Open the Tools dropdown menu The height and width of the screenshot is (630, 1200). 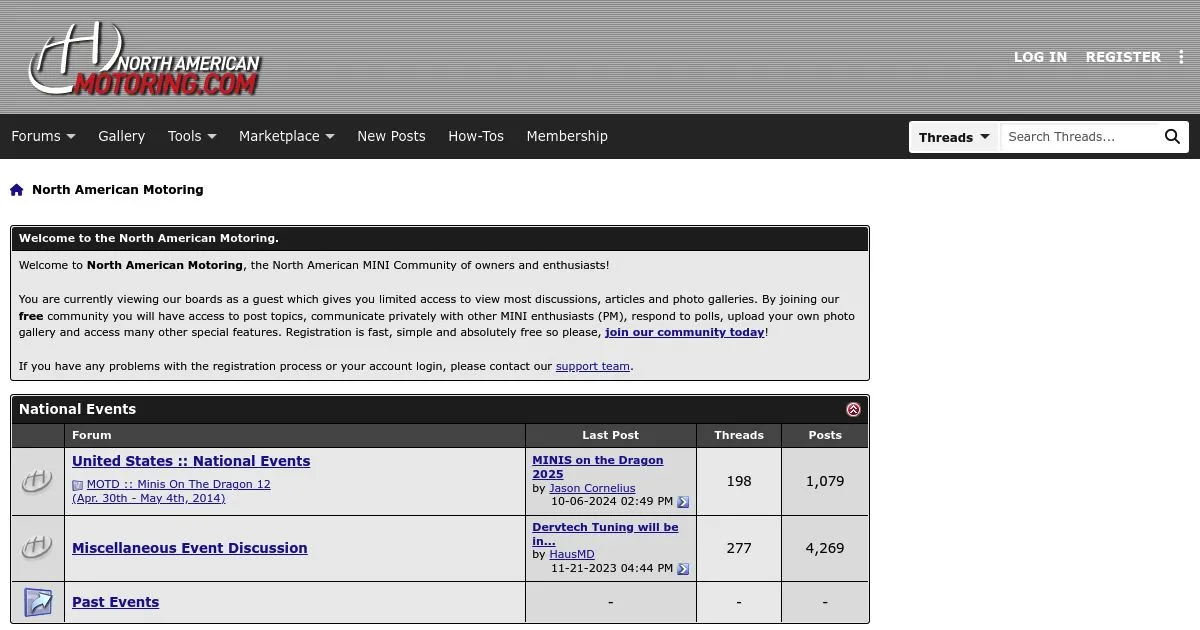click(x=192, y=136)
